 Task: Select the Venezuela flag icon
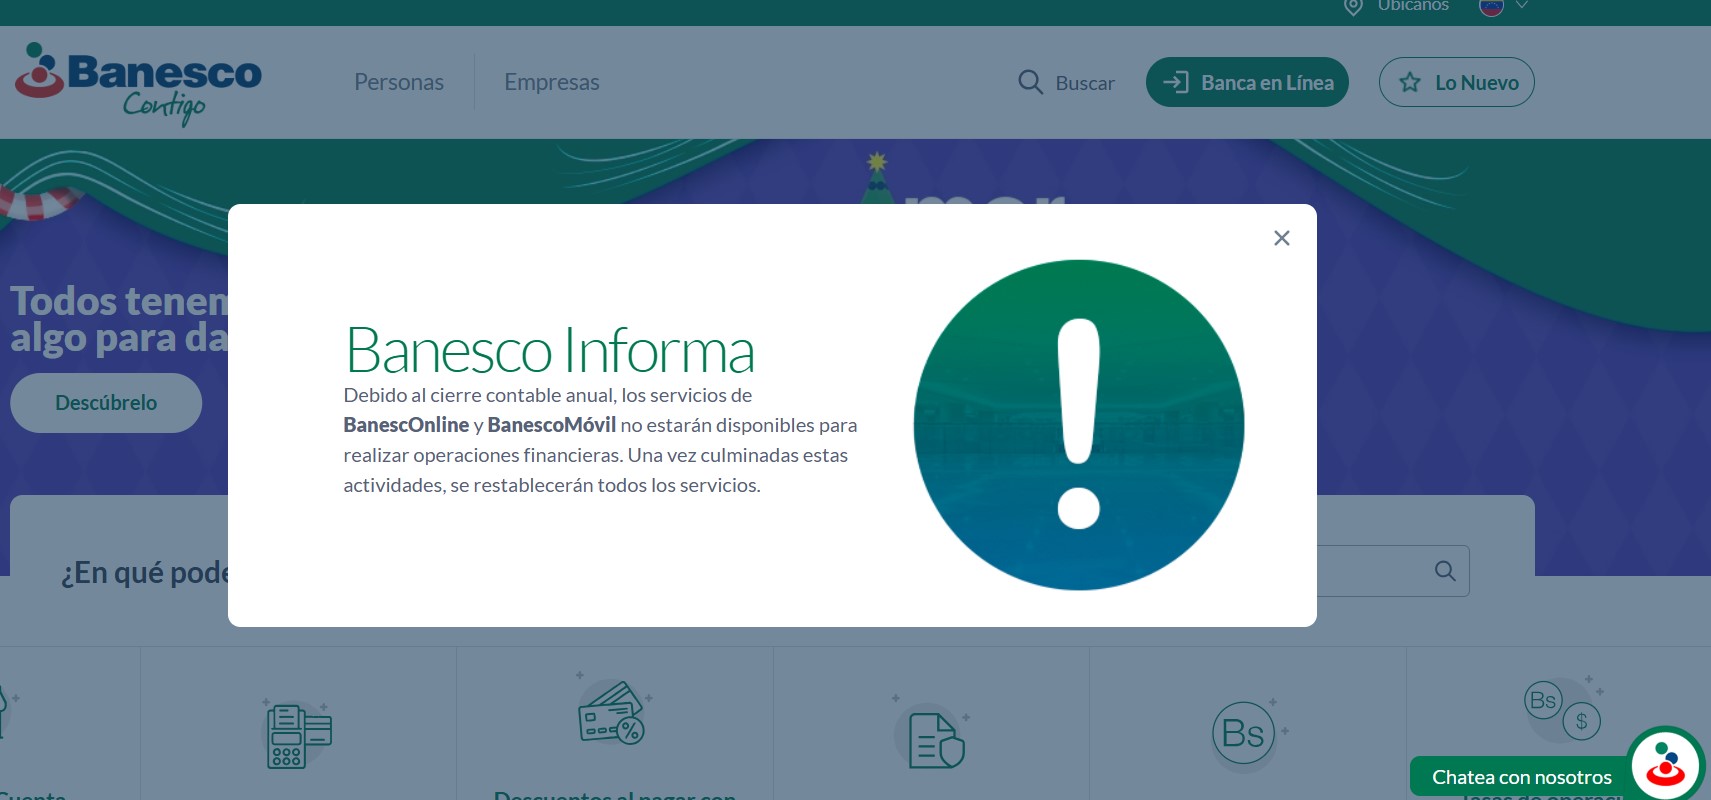(1491, 6)
